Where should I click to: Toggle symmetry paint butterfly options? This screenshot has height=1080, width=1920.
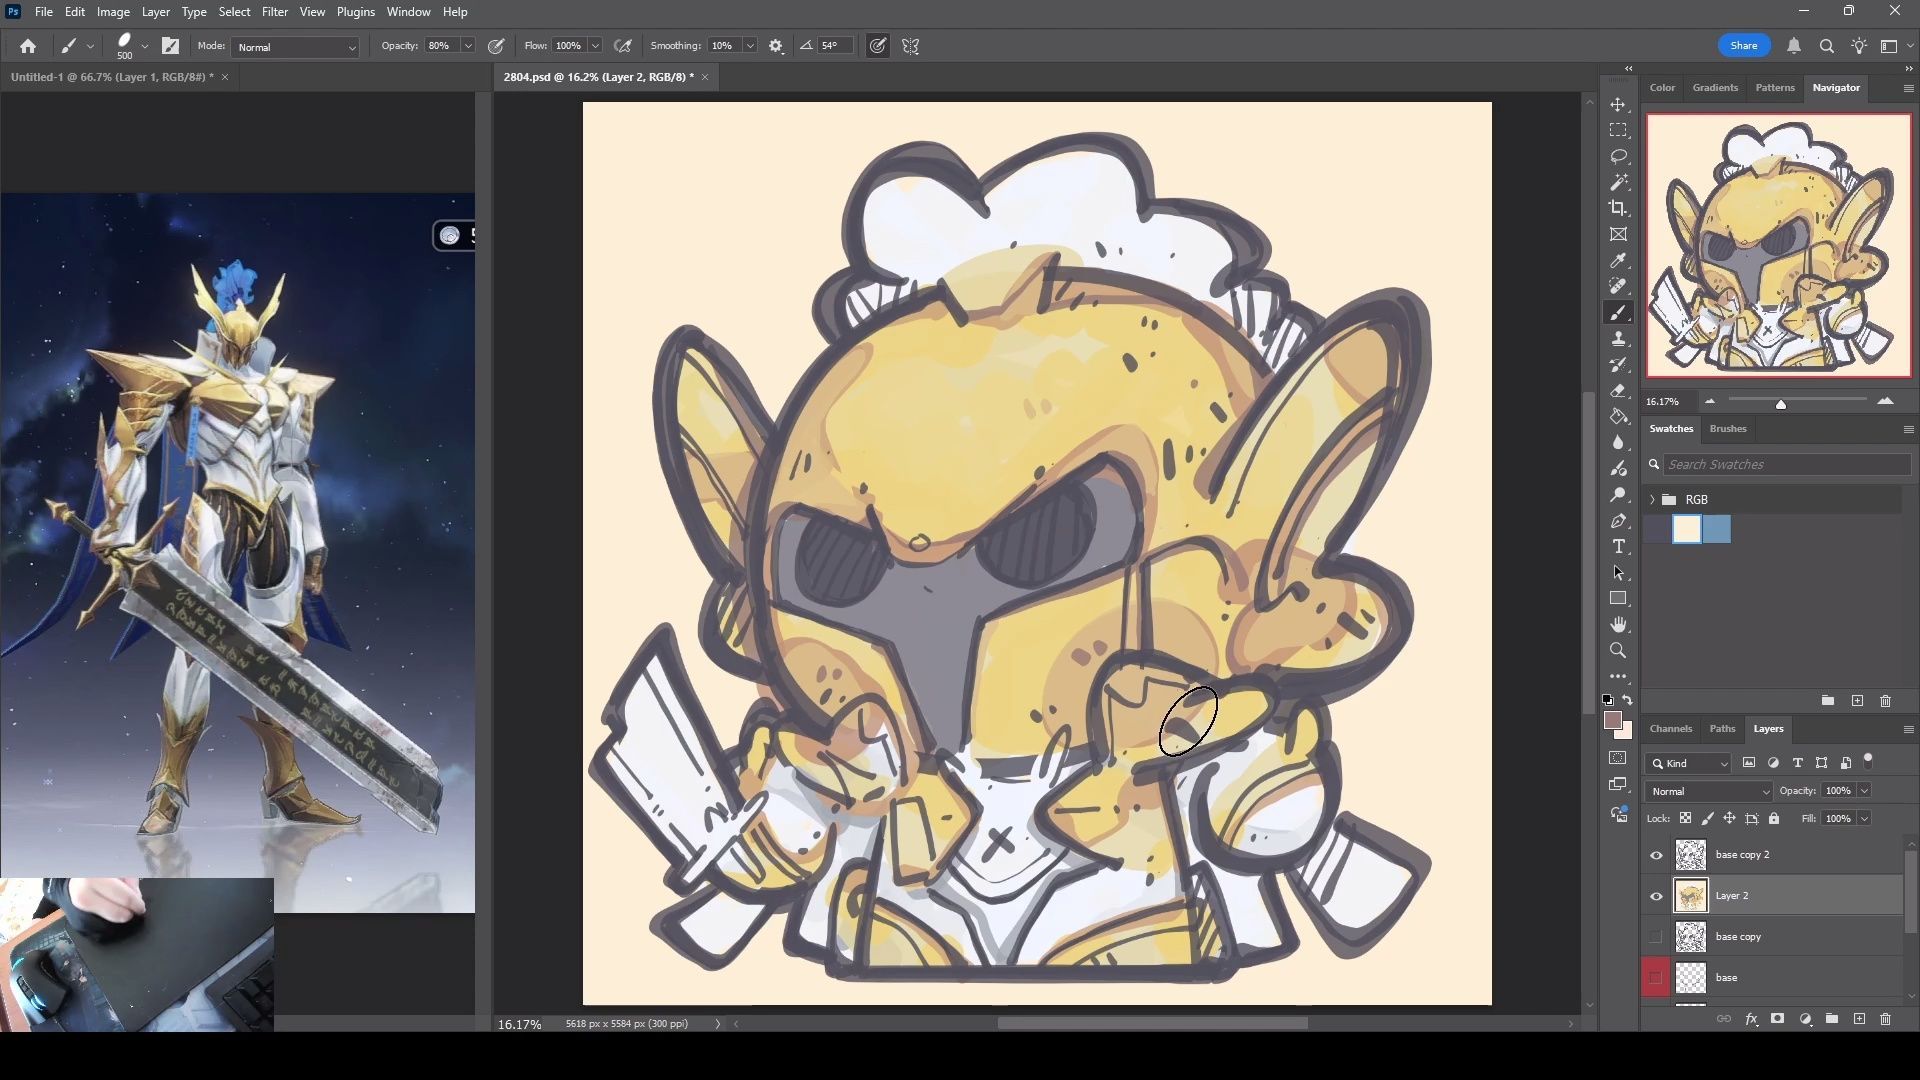910,46
